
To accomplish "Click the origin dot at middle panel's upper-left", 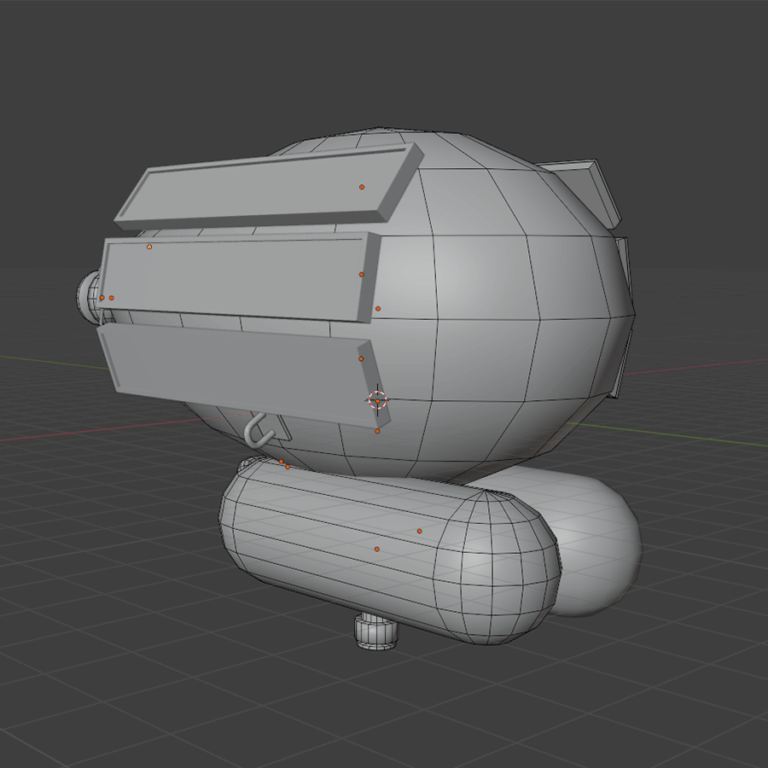I will 150,246.
